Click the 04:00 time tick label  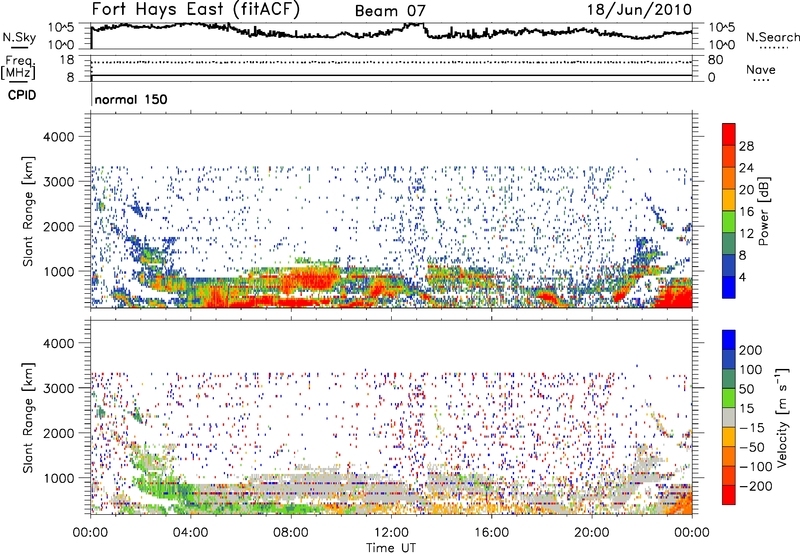coord(190,533)
